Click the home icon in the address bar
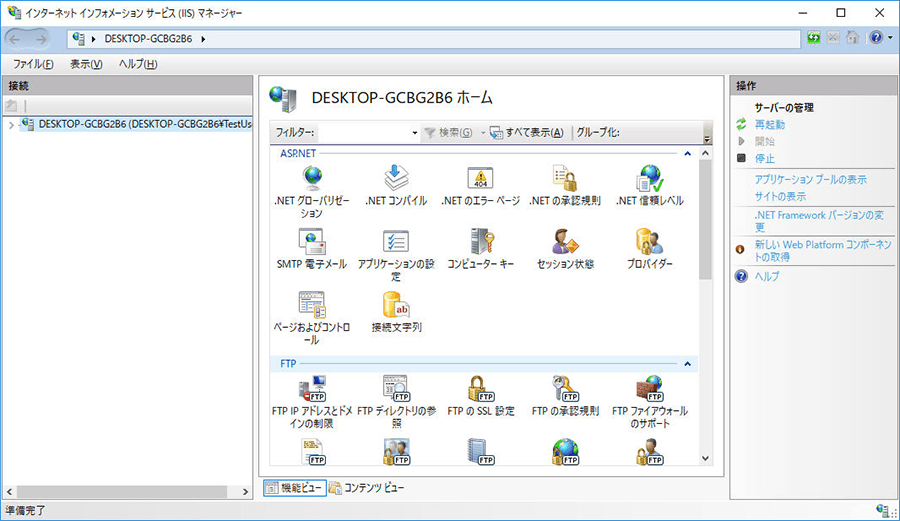The width and height of the screenshot is (900, 521). pyautogui.click(x=852, y=38)
